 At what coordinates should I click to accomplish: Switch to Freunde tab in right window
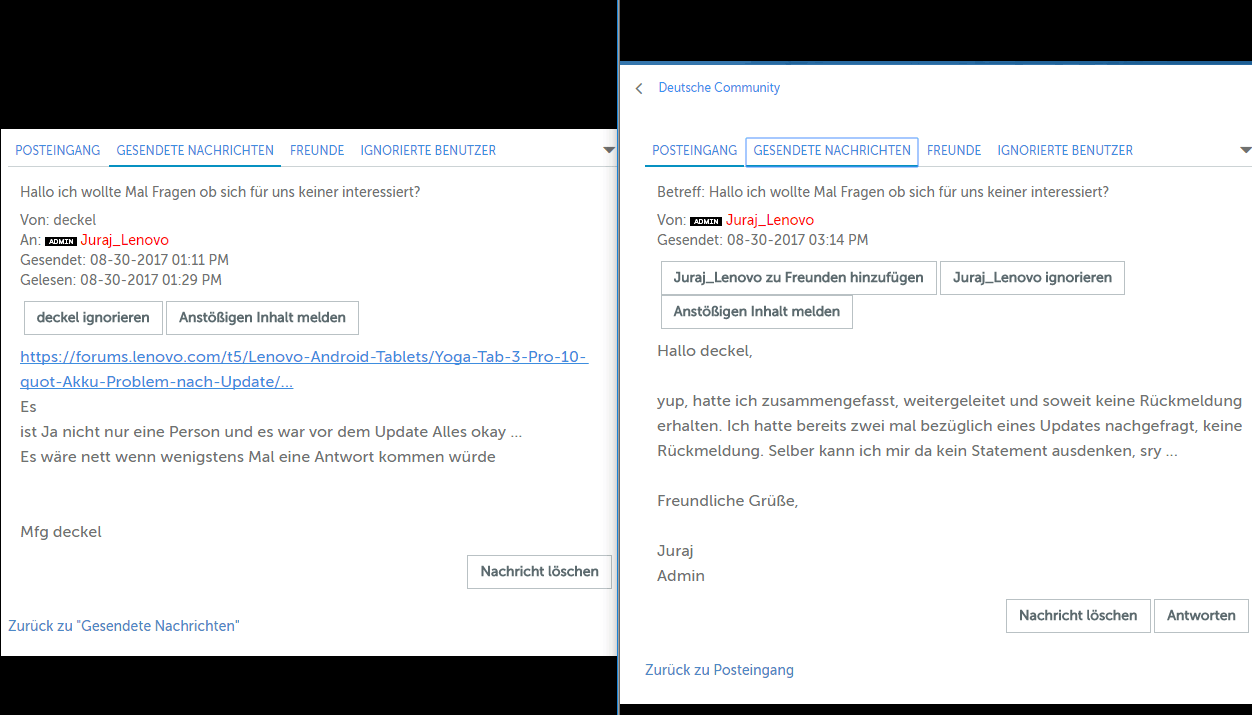point(954,150)
